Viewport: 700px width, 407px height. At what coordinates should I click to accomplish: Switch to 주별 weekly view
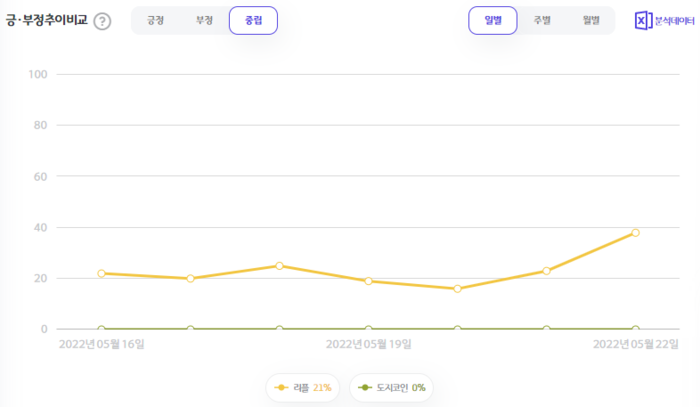(x=541, y=20)
